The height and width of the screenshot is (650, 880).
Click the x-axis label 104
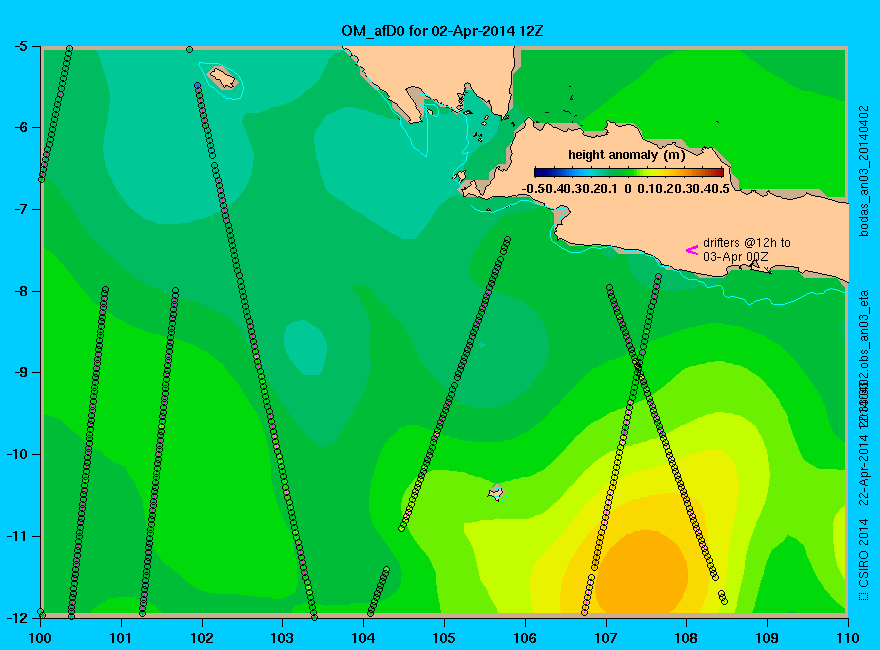[x=363, y=638]
